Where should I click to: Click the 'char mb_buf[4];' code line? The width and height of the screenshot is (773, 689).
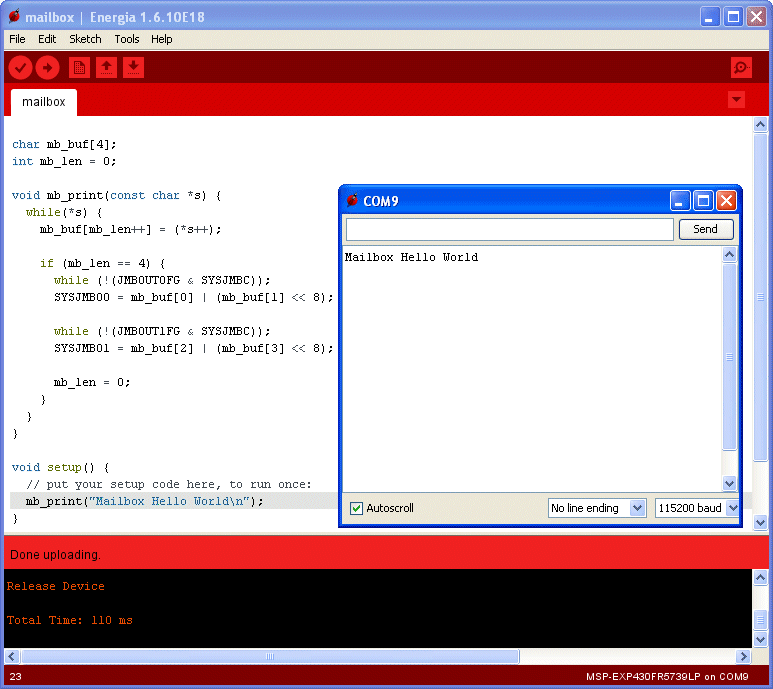coord(64,144)
